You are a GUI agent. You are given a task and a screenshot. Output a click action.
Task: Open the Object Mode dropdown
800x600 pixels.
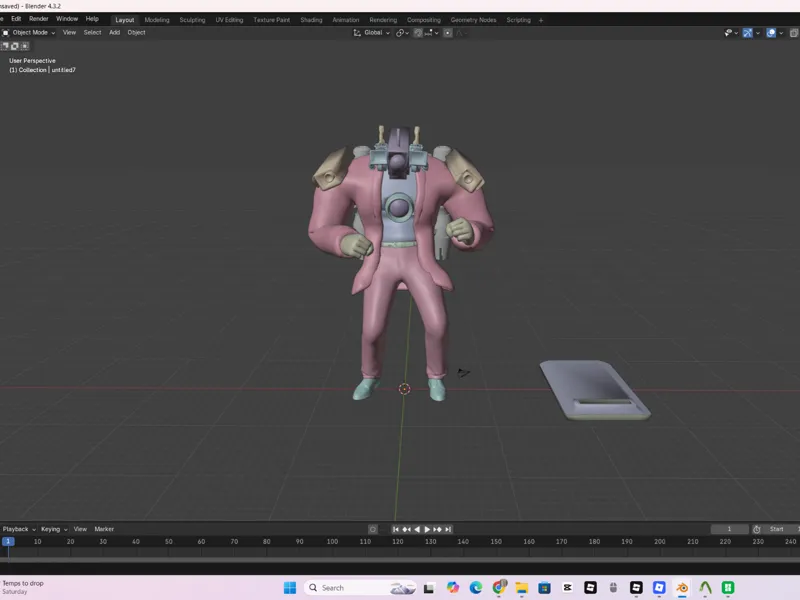point(29,33)
